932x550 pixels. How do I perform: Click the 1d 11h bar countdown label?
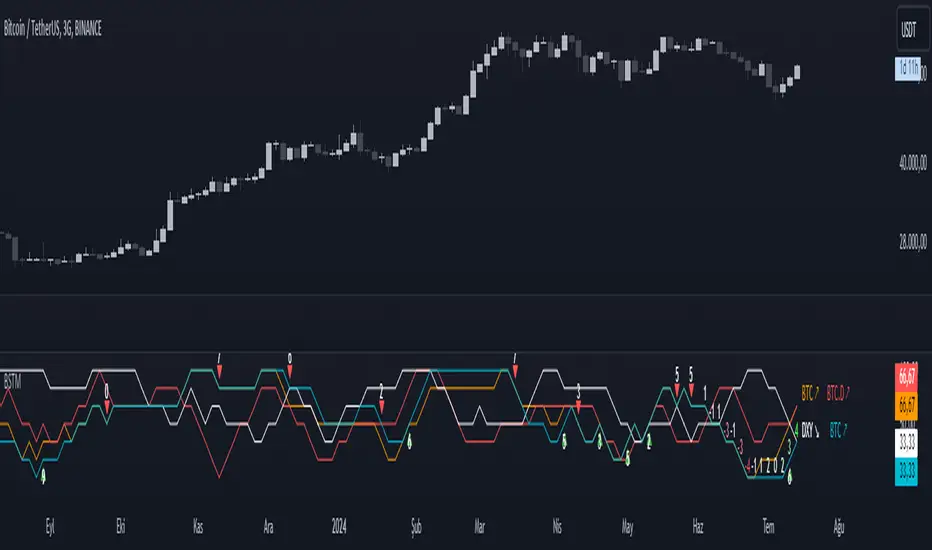[x=907, y=68]
